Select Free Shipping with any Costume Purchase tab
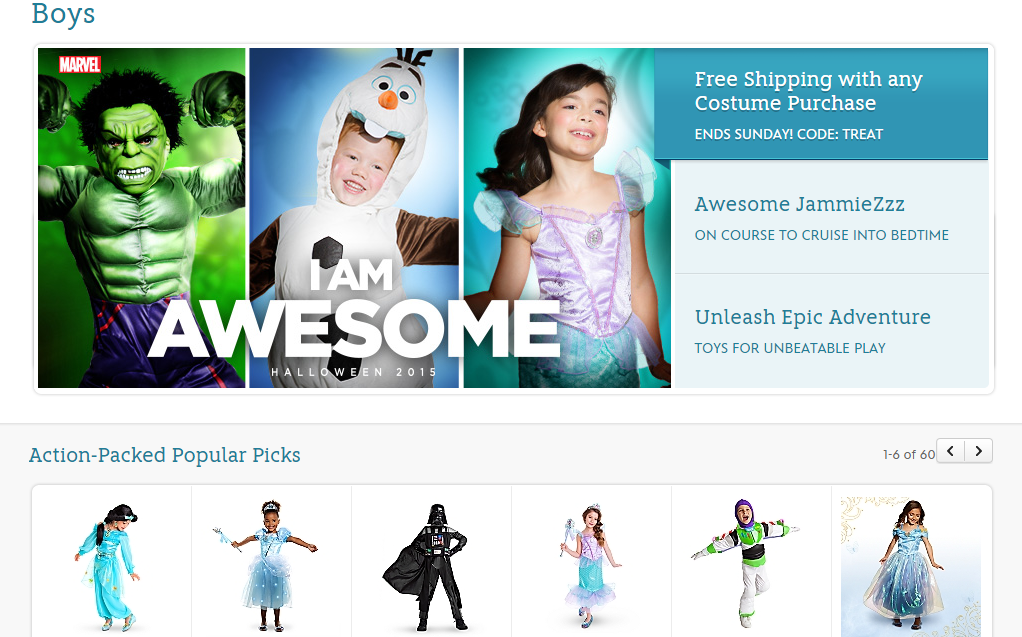Viewport: 1022px width, 637px height. [x=821, y=104]
